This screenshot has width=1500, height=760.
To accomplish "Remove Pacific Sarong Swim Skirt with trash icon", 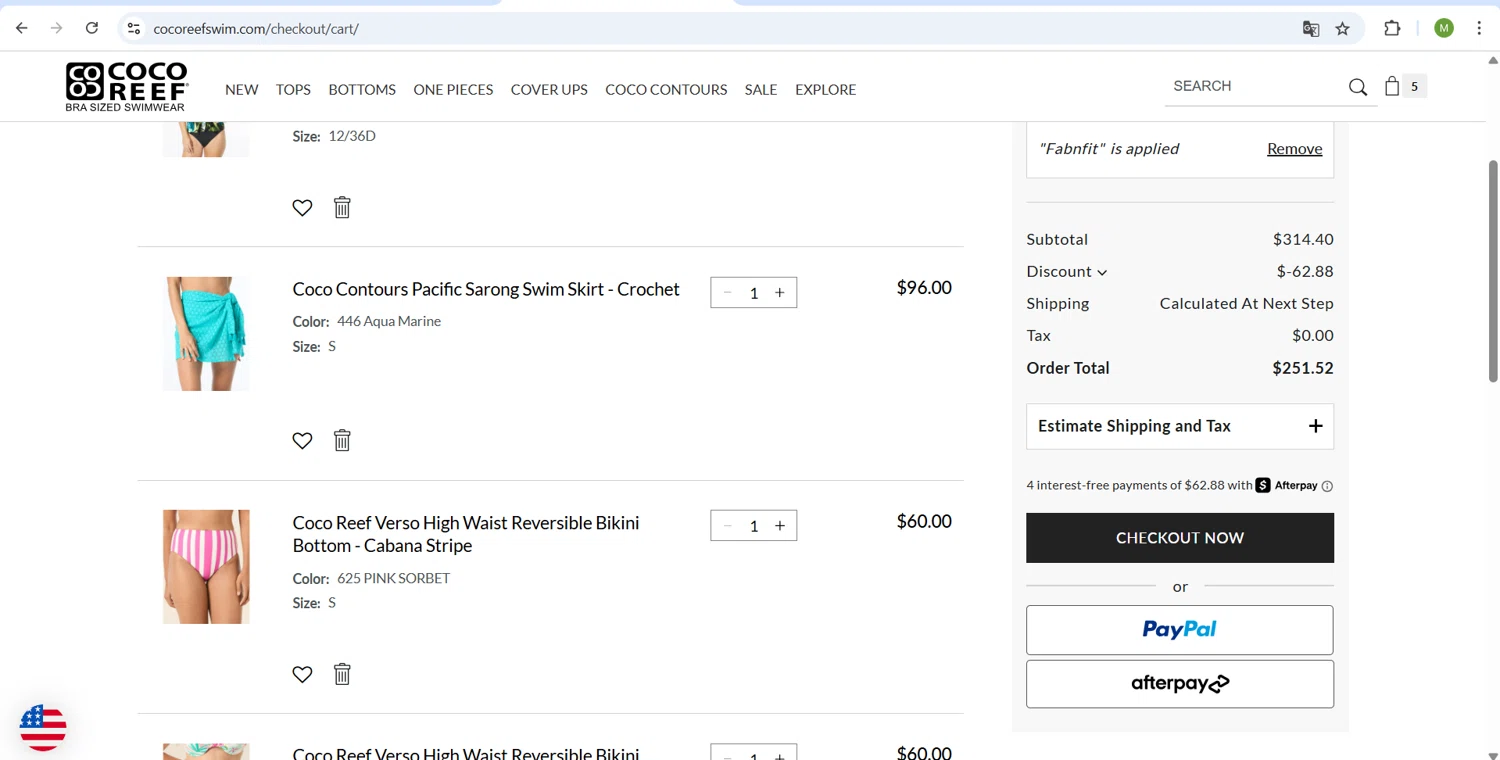I will point(342,440).
